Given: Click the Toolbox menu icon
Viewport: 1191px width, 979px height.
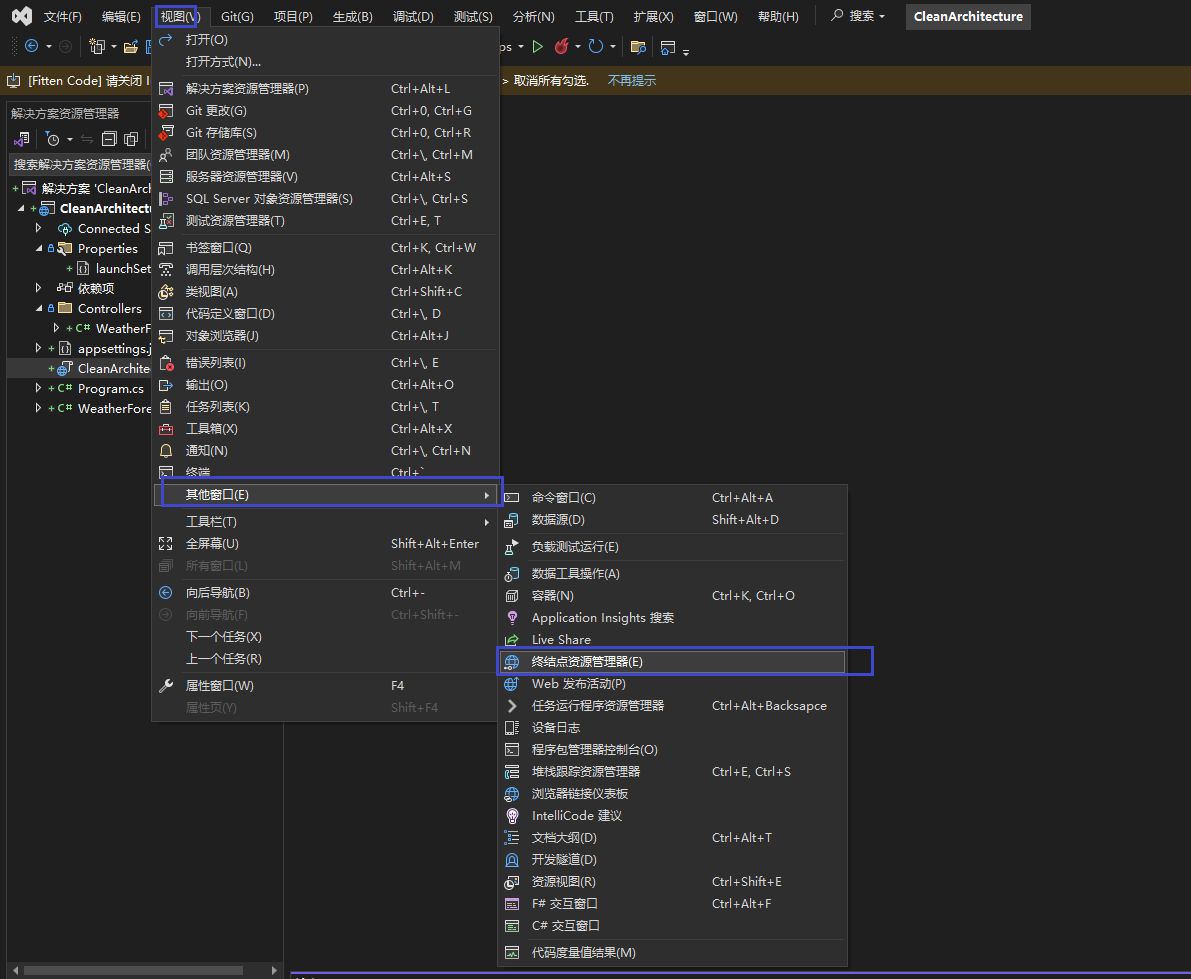Looking at the screenshot, I should click(166, 429).
